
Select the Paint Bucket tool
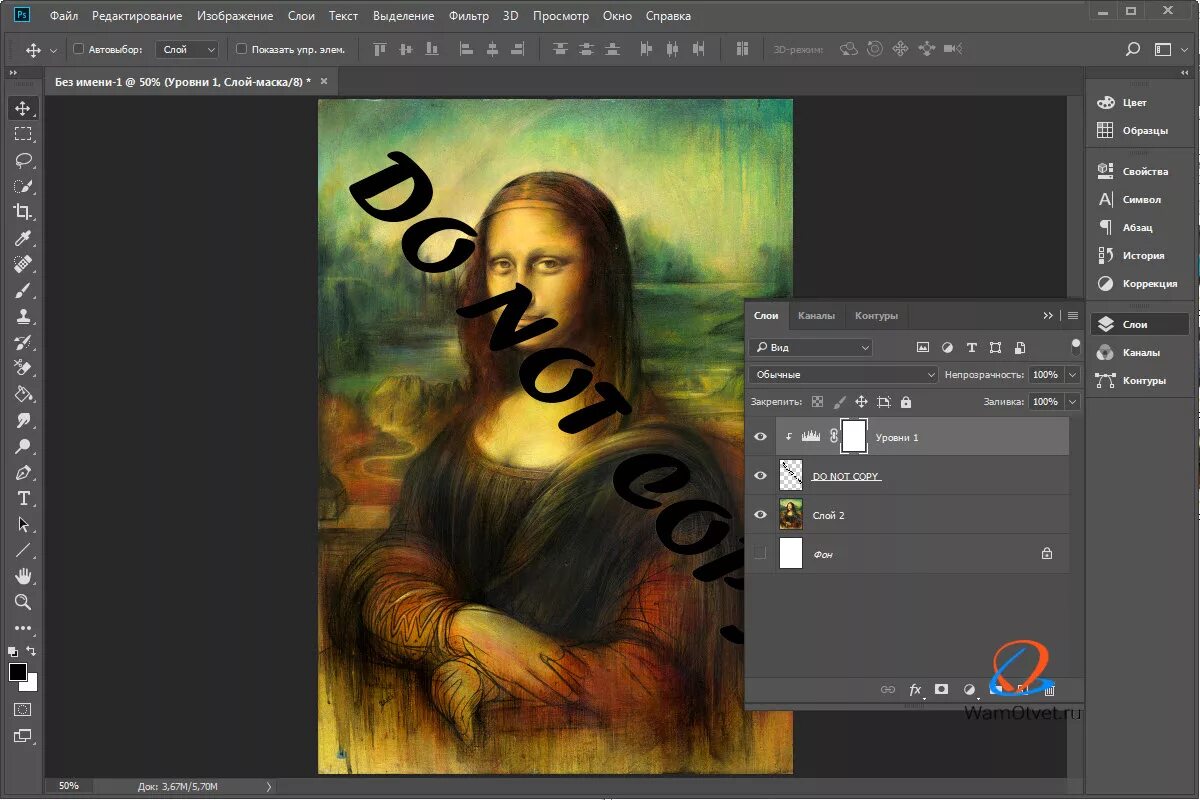tap(22, 394)
